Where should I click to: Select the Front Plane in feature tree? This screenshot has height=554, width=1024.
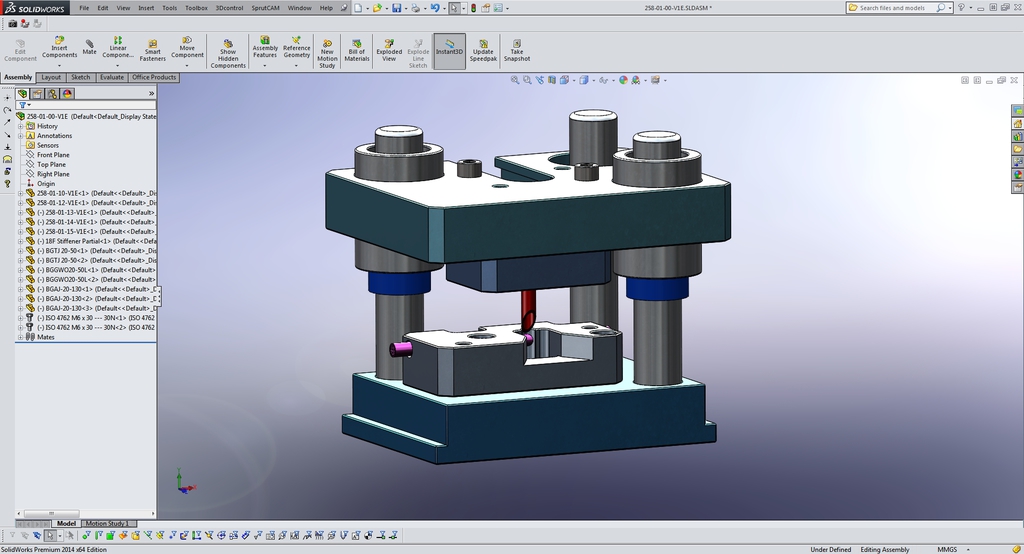pos(53,155)
